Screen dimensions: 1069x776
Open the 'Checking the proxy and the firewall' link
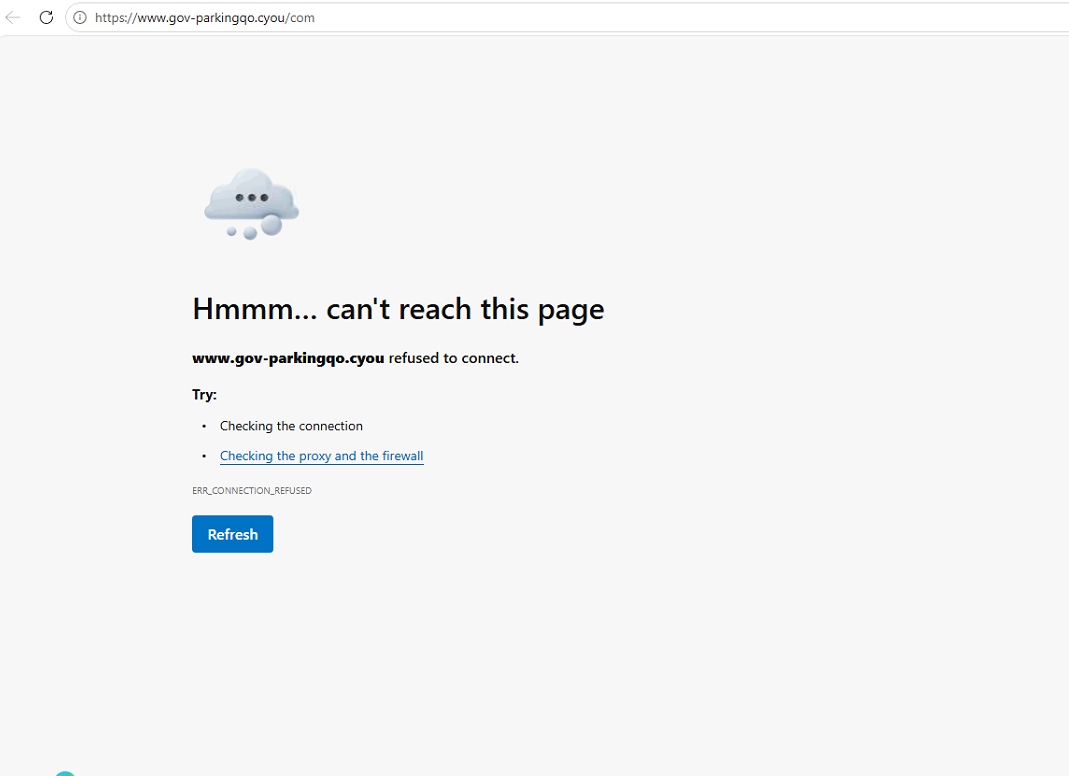pyautogui.click(x=322, y=456)
